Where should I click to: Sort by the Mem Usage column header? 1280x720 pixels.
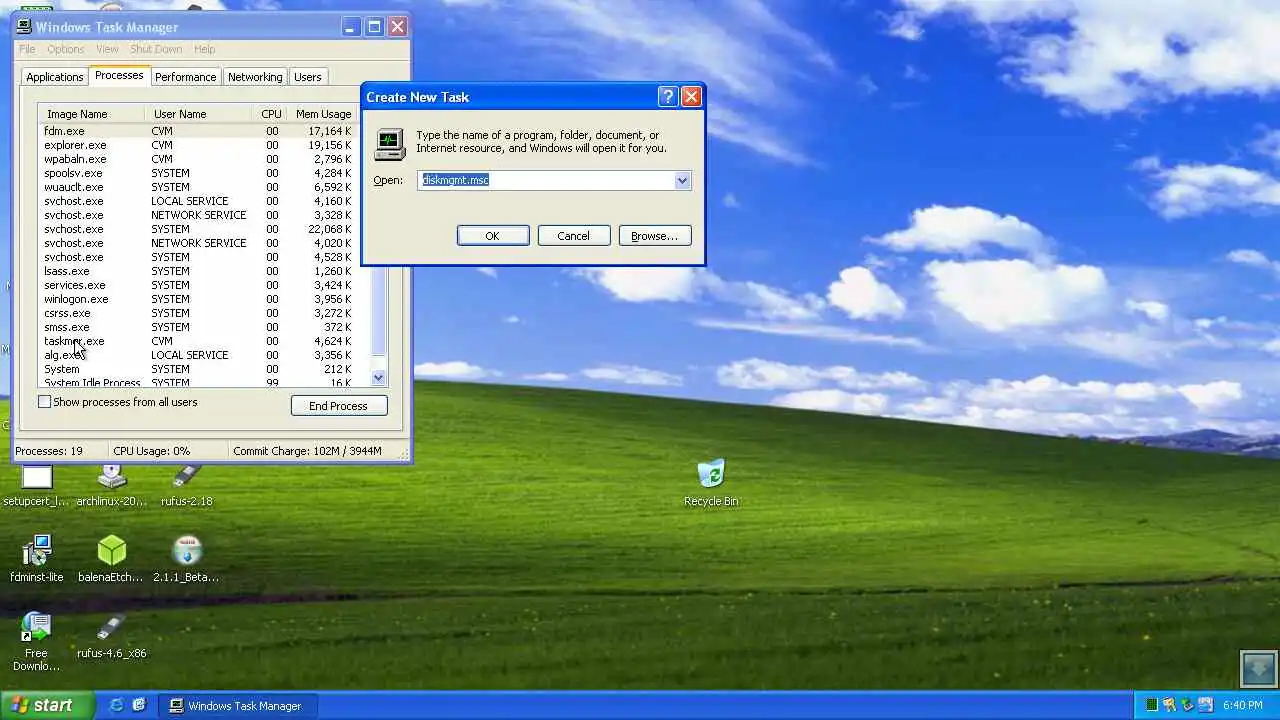[323, 114]
